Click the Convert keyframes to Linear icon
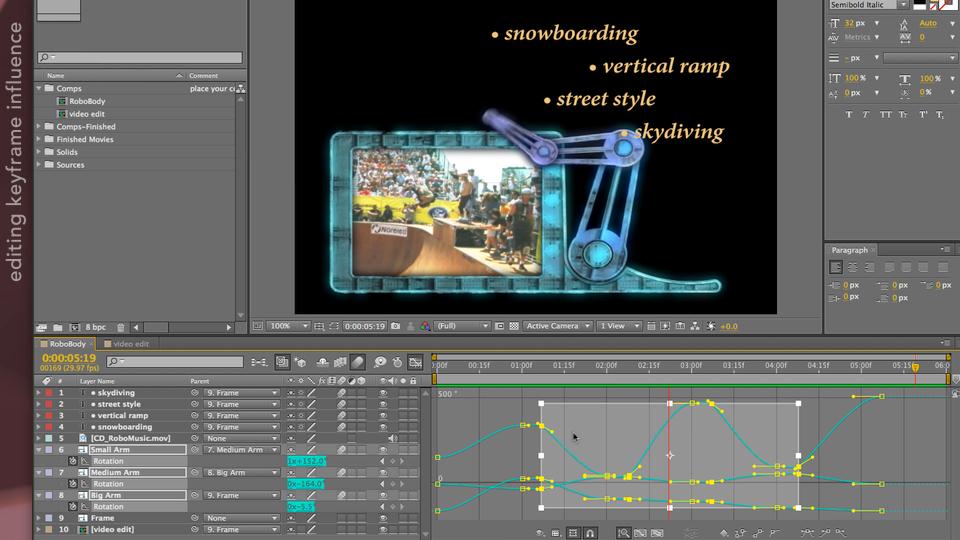Screen dimensions: 960x540 (757, 533)
